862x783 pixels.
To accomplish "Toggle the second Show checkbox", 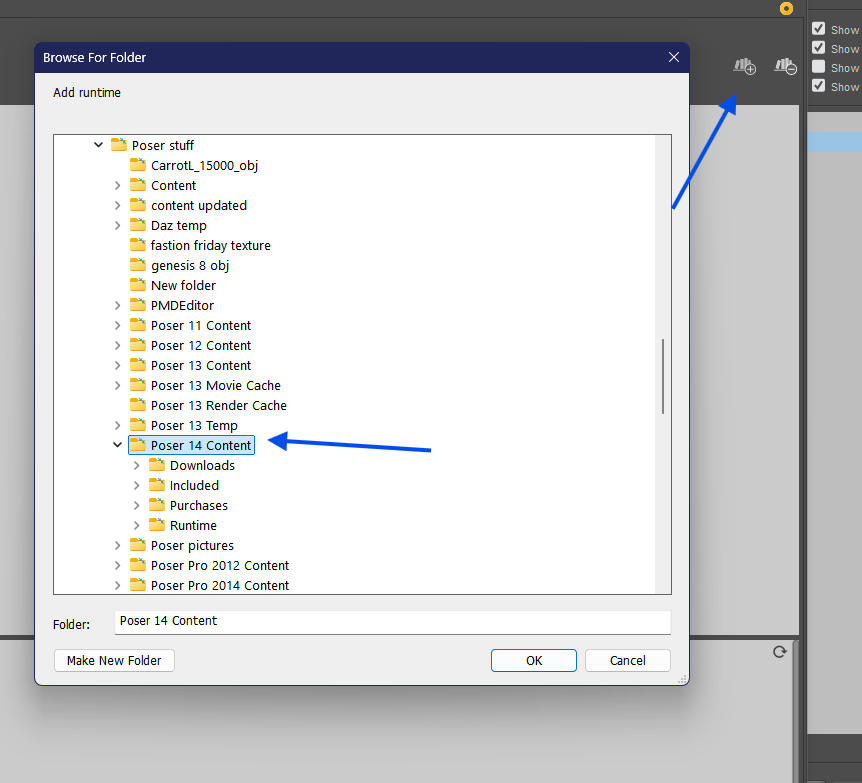I will (x=819, y=48).
